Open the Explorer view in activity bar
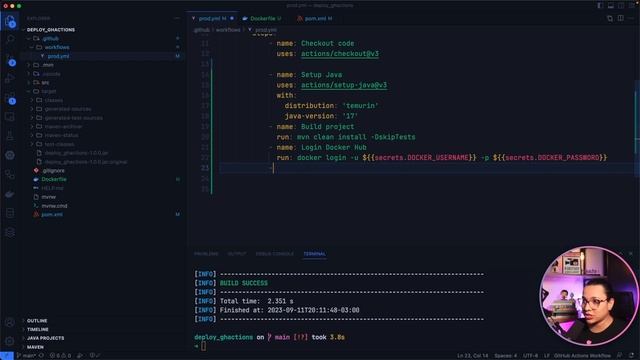 (10, 20)
